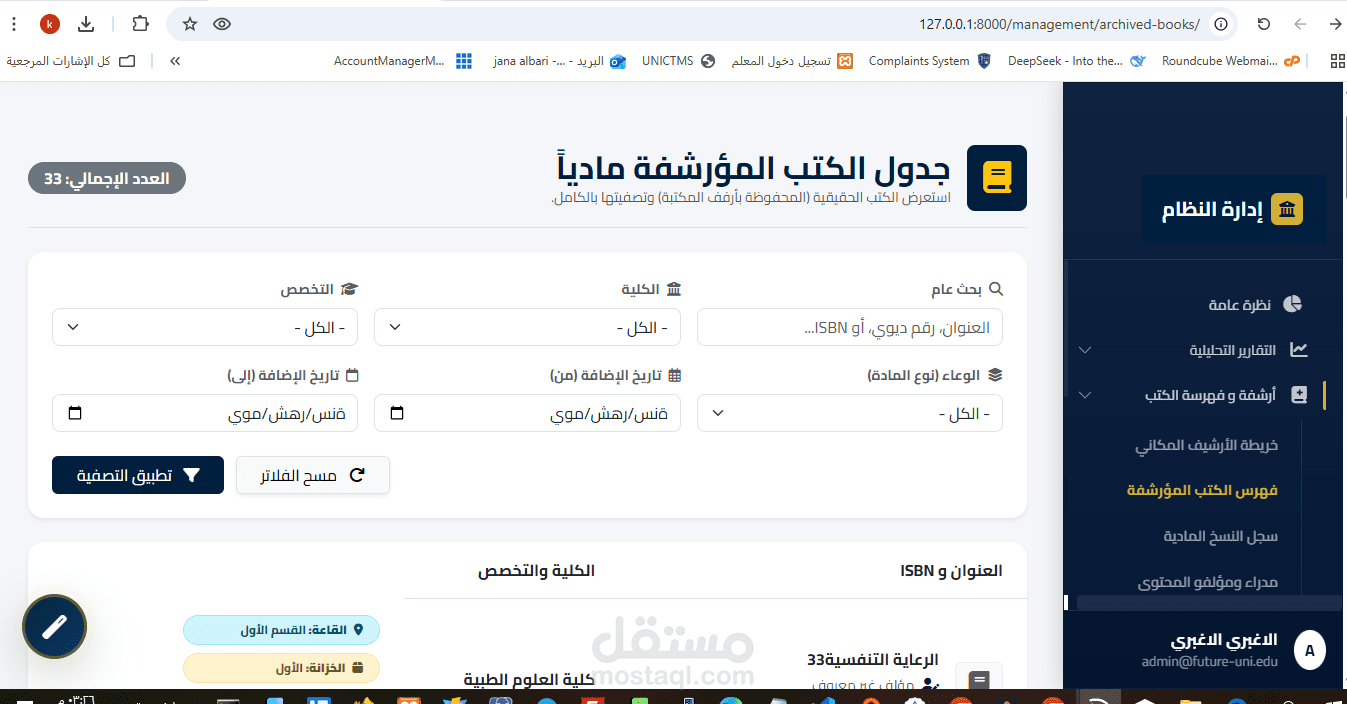Click the browser address bar URL
The width and height of the screenshot is (1347, 704).
[x=1059, y=24]
